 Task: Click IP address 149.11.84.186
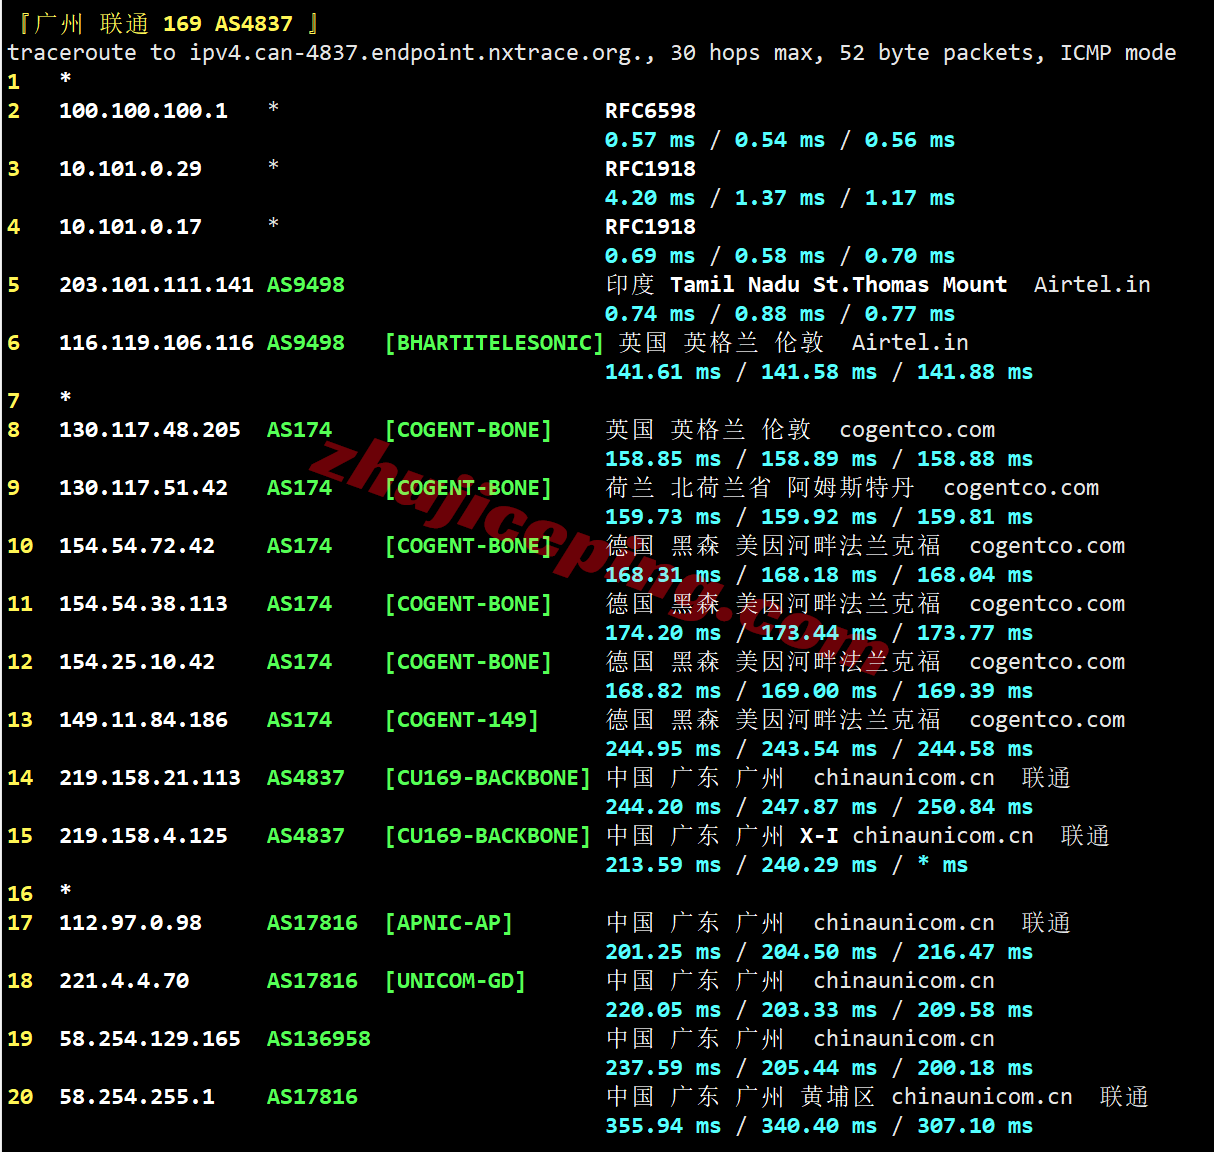pos(143,720)
